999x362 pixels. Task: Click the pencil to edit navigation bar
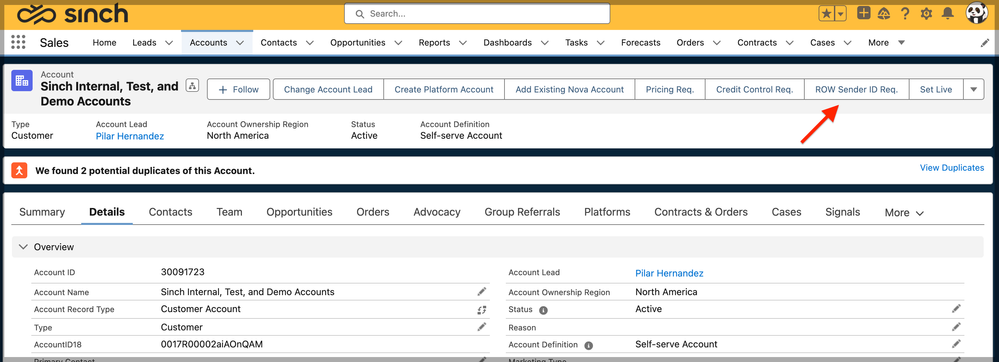[x=985, y=43]
